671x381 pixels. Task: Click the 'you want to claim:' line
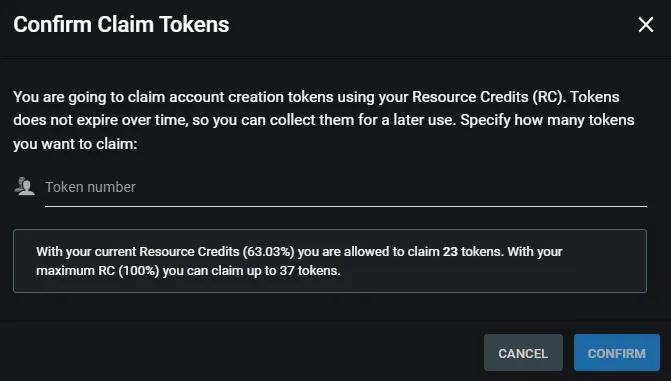(x=75, y=144)
